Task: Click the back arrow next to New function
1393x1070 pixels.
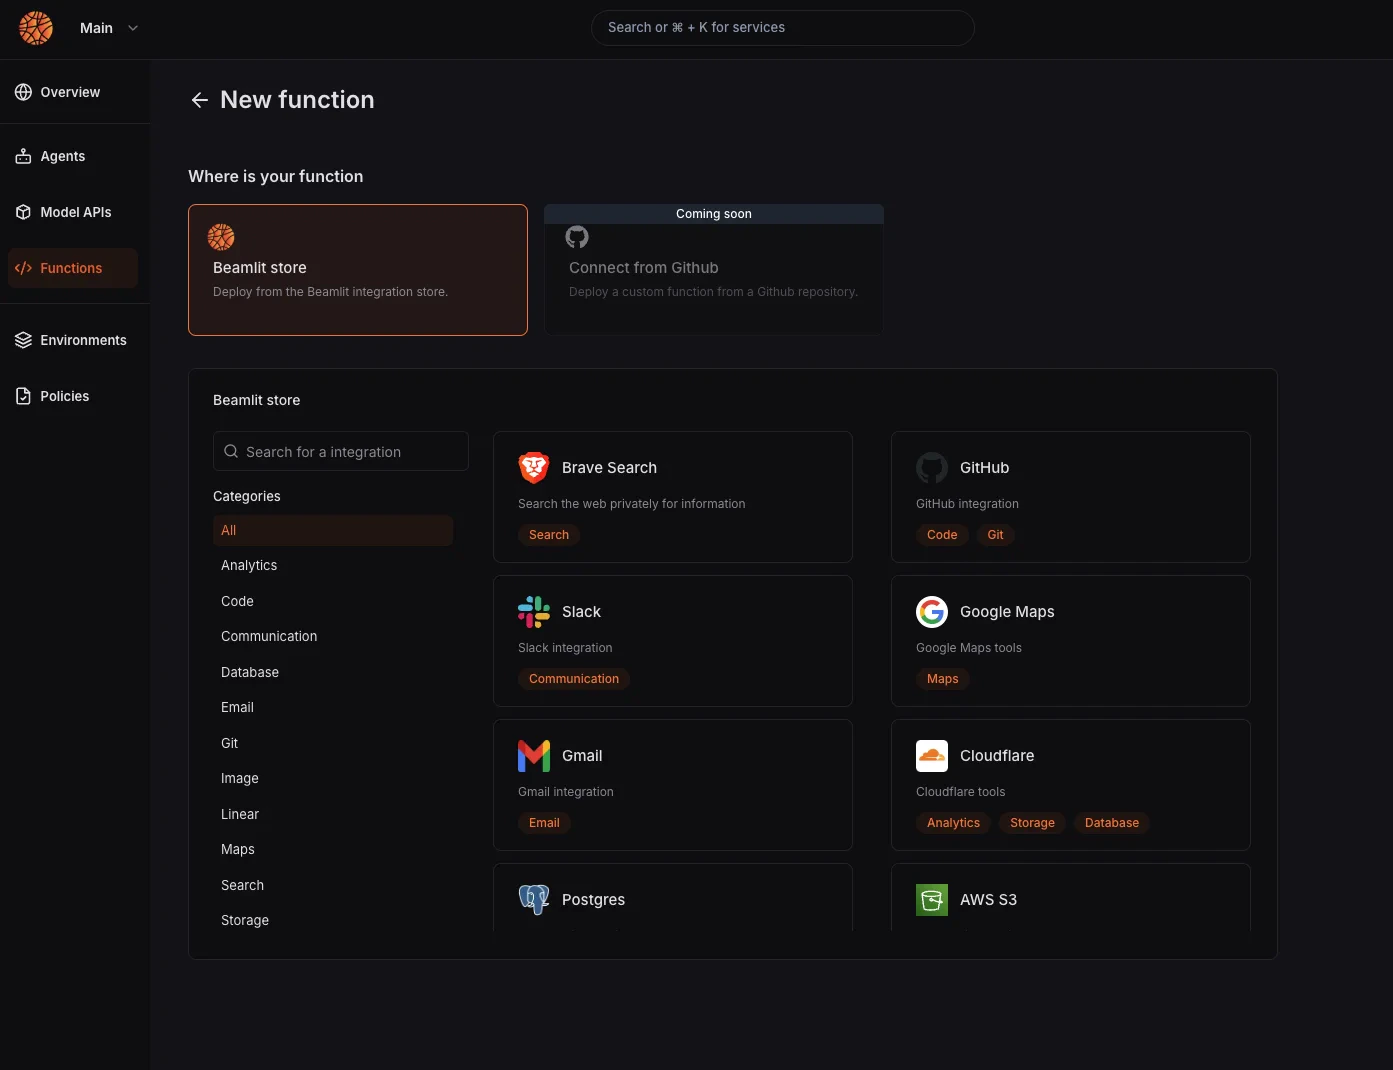Action: (x=199, y=100)
